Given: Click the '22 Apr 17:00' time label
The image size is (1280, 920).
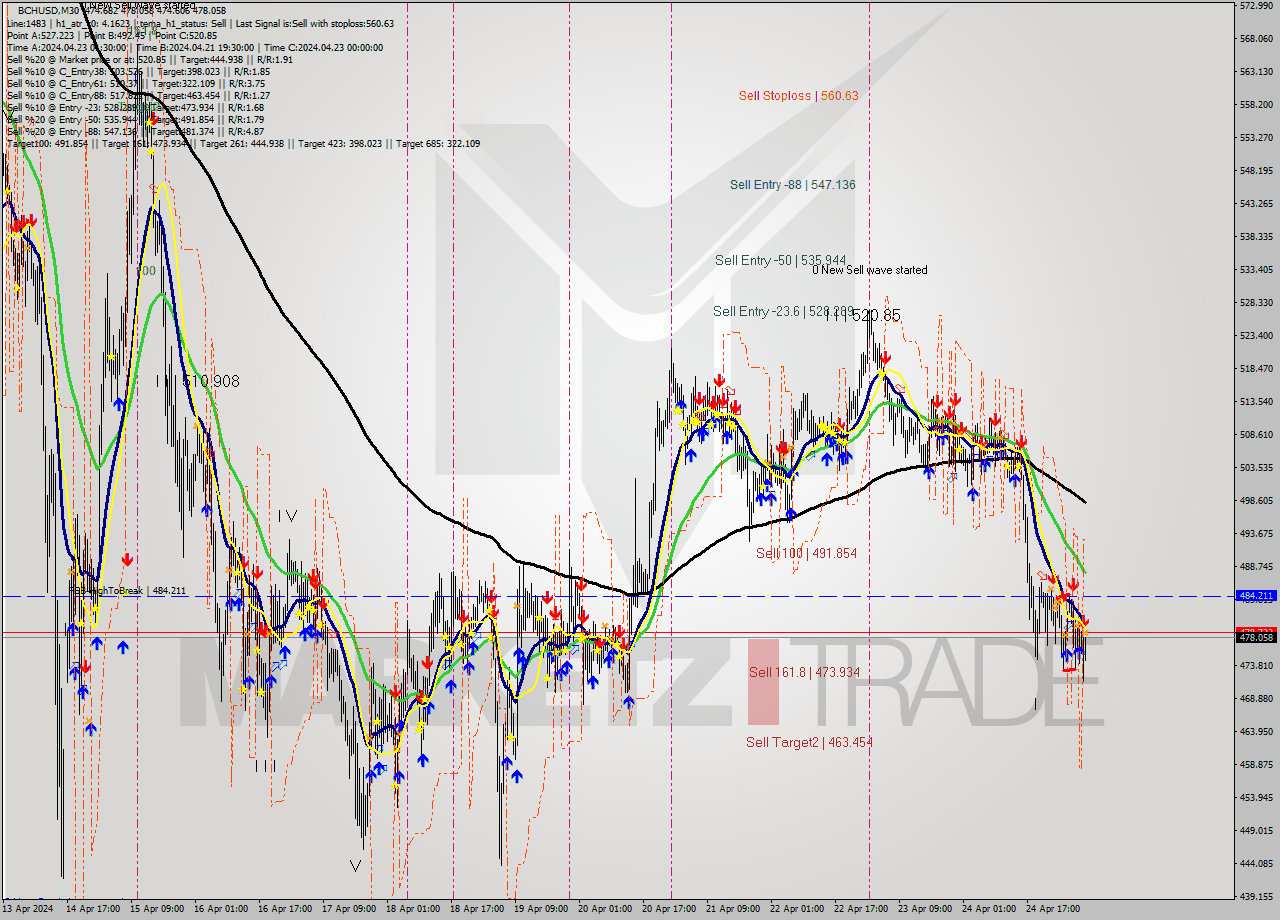Looking at the screenshot, I should (x=861, y=910).
